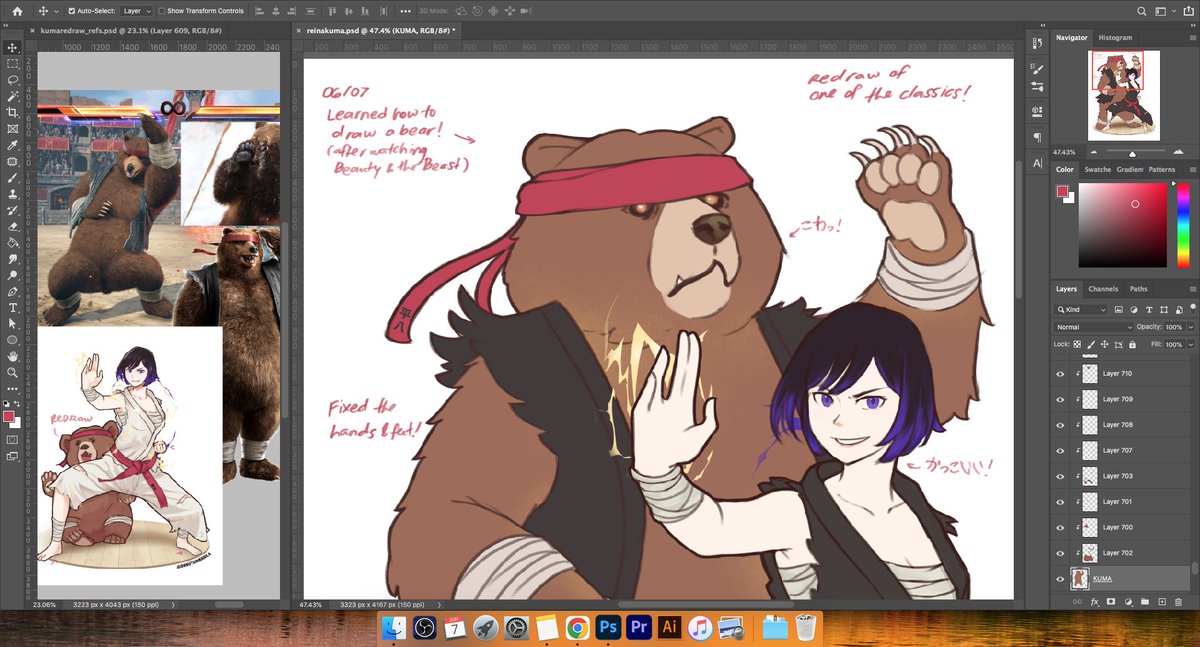Image resolution: width=1200 pixels, height=647 pixels.
Task: Create a new group folder icon
Action: [1145, 602]
